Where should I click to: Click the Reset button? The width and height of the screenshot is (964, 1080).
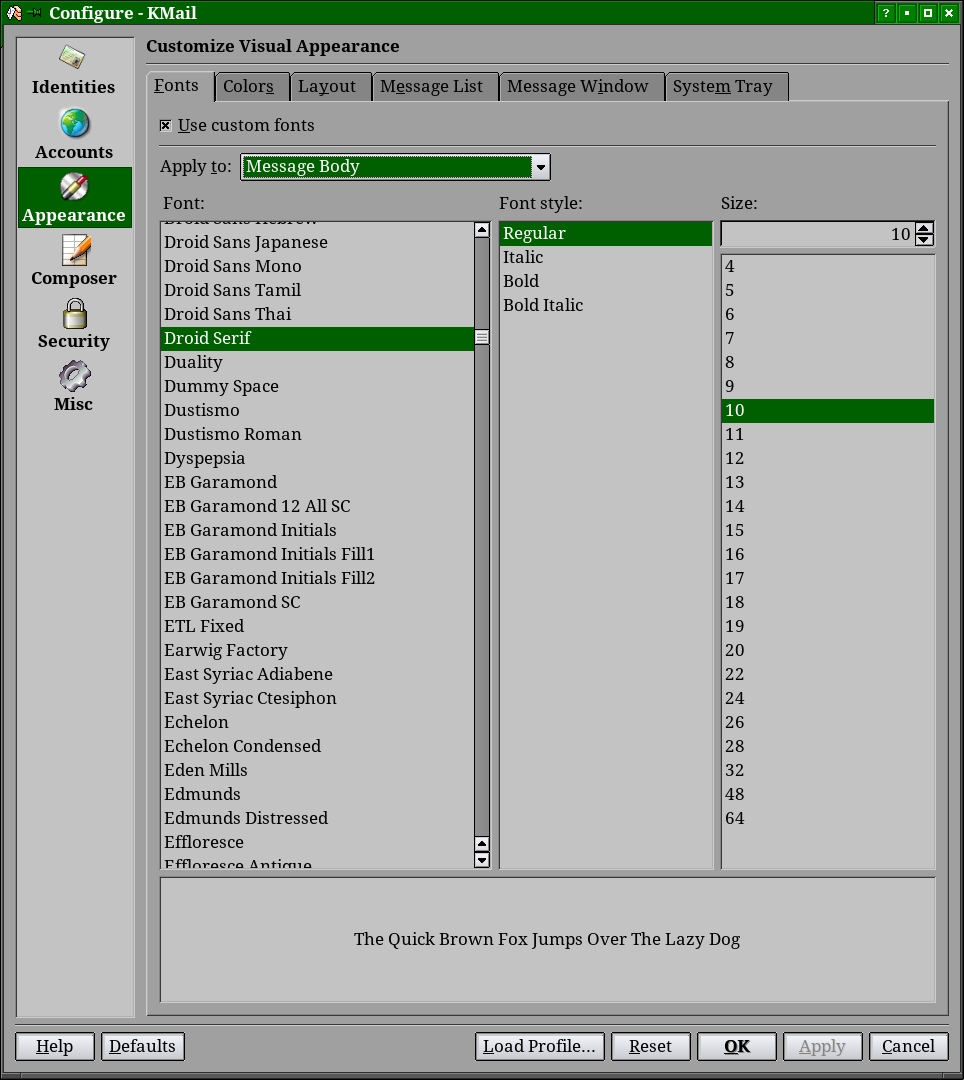pos(651,1046)
